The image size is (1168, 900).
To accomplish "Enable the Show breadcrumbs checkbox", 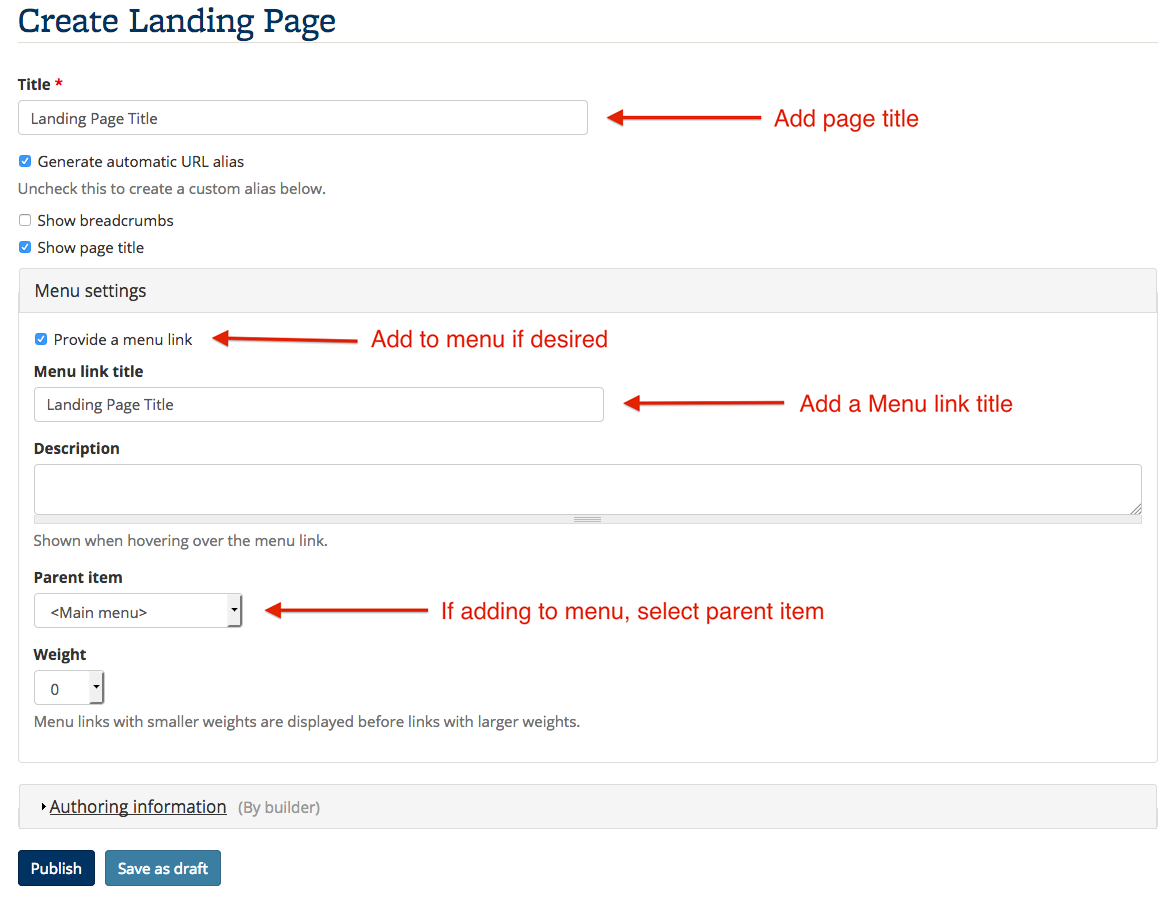I will coord(25,220).
